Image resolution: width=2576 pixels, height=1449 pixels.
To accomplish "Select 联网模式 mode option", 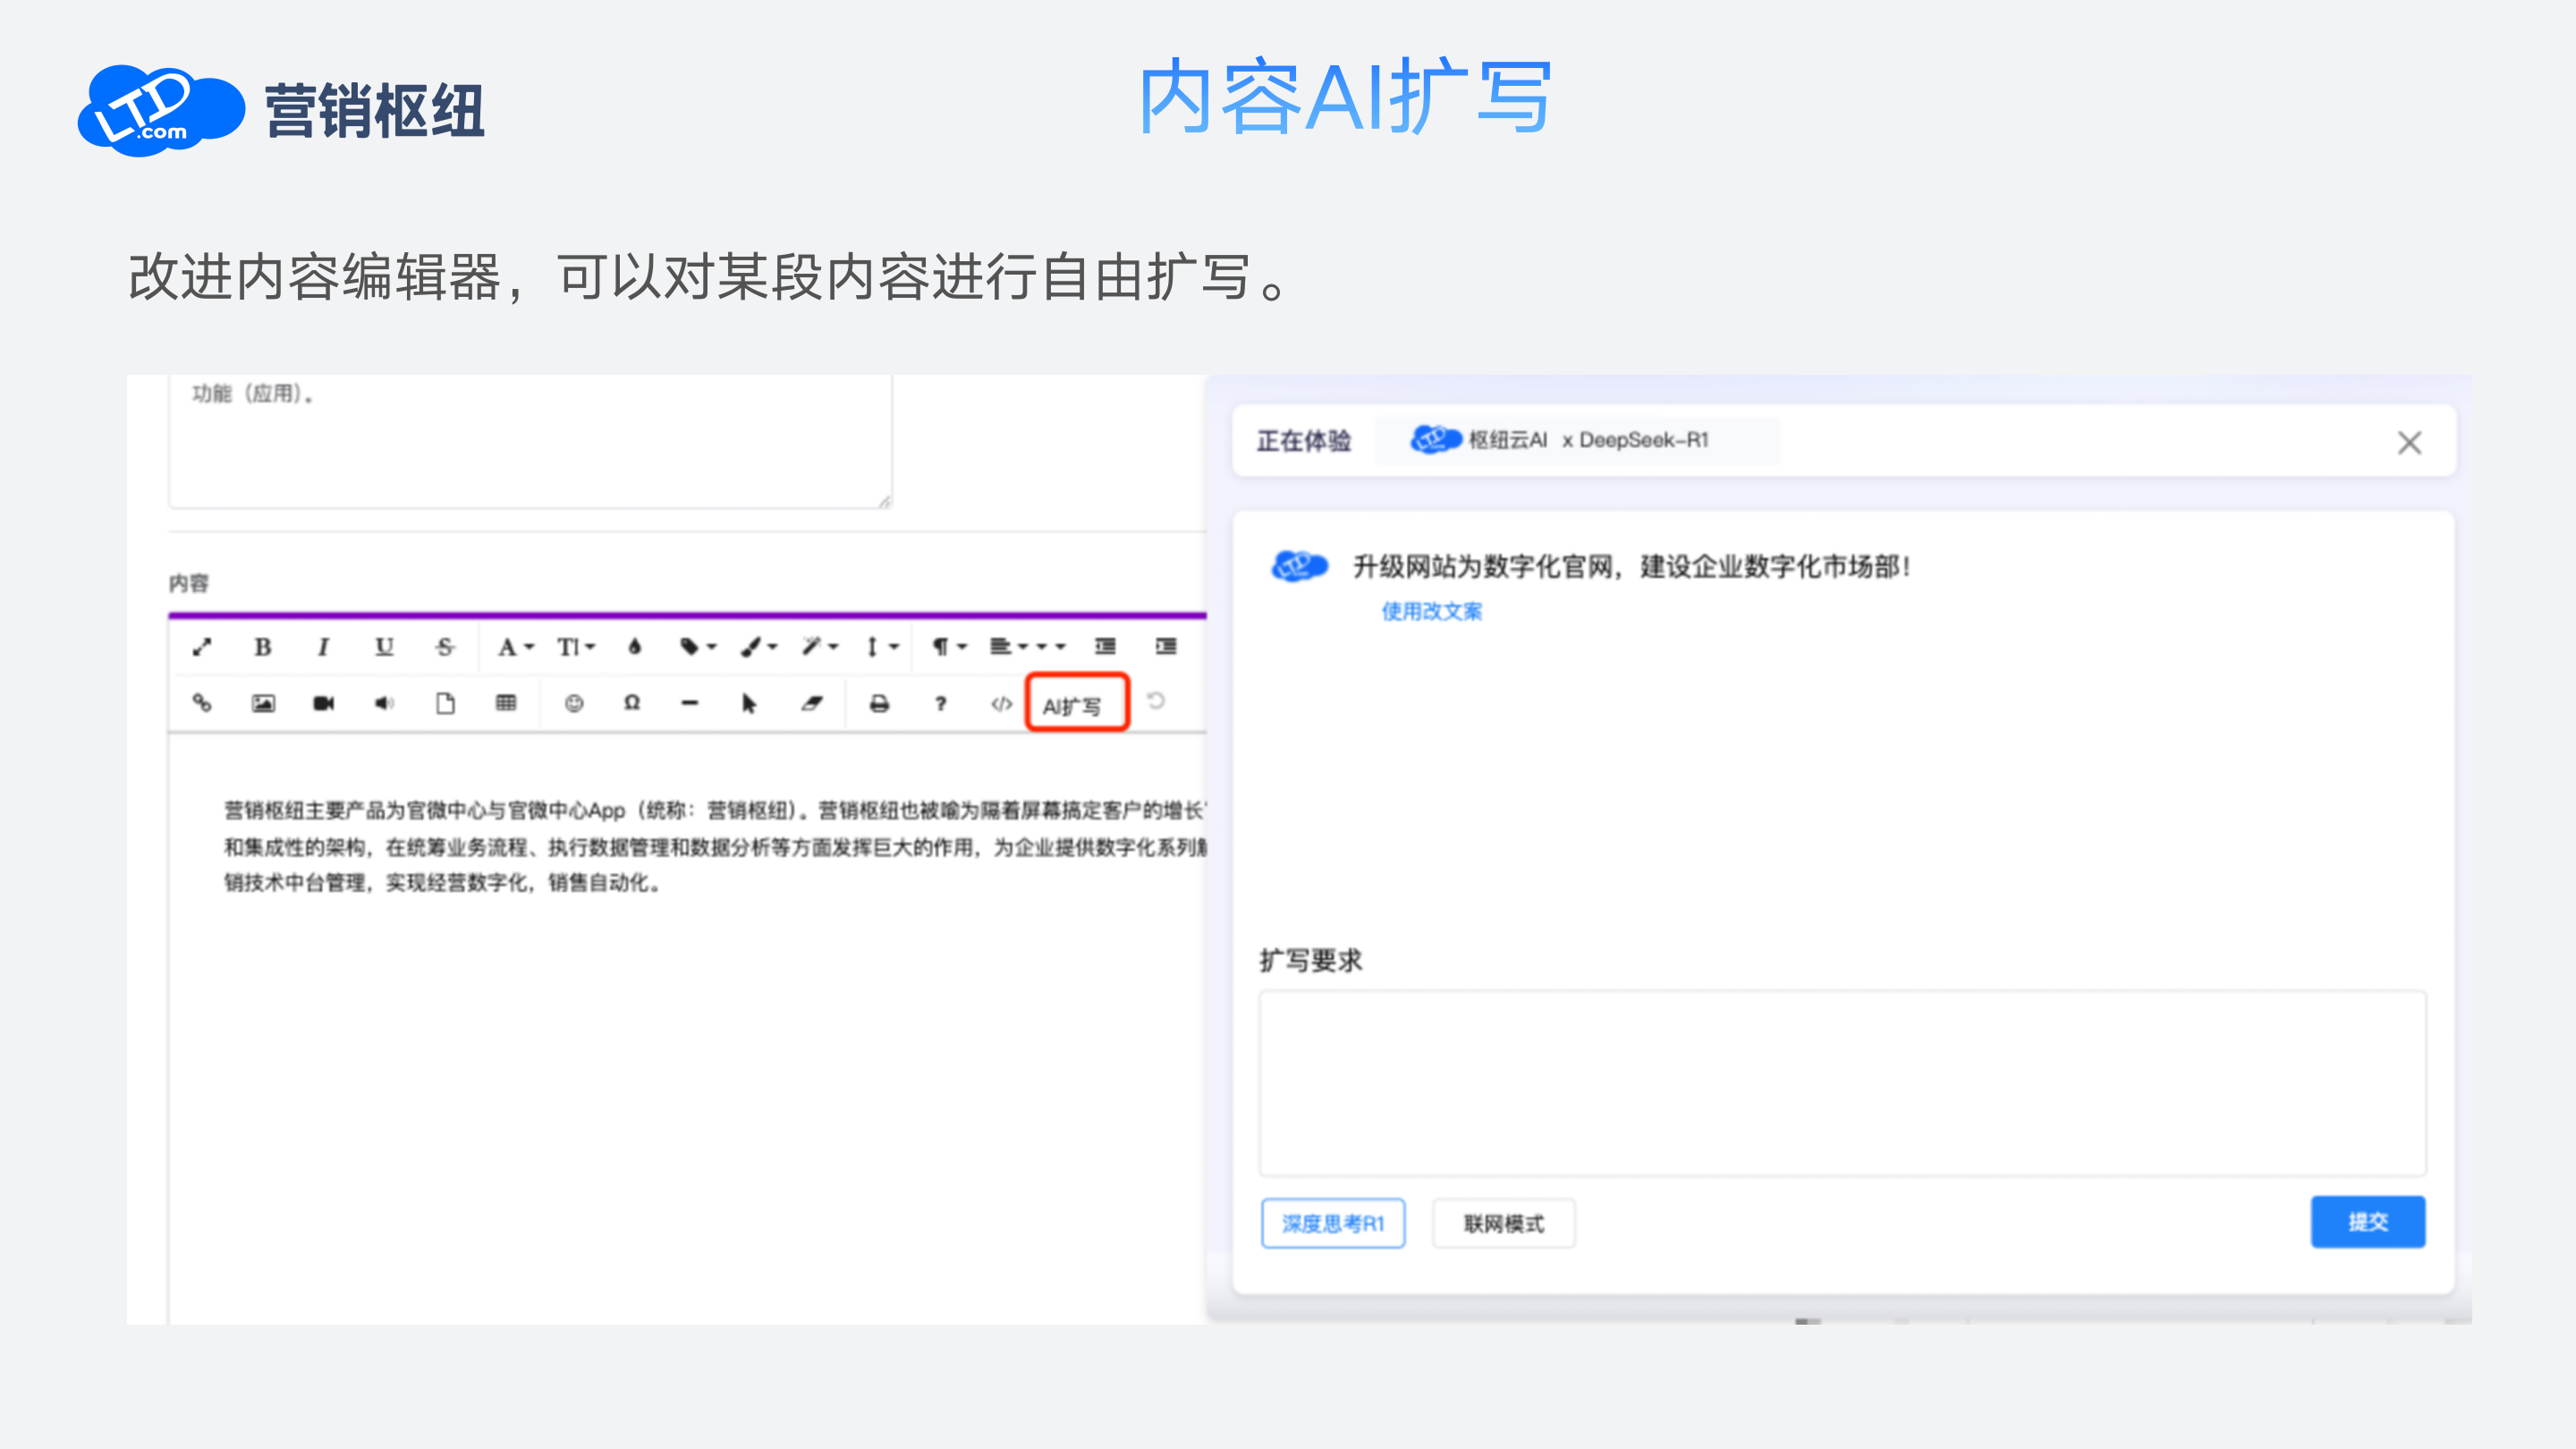I will point(1503,1223).
